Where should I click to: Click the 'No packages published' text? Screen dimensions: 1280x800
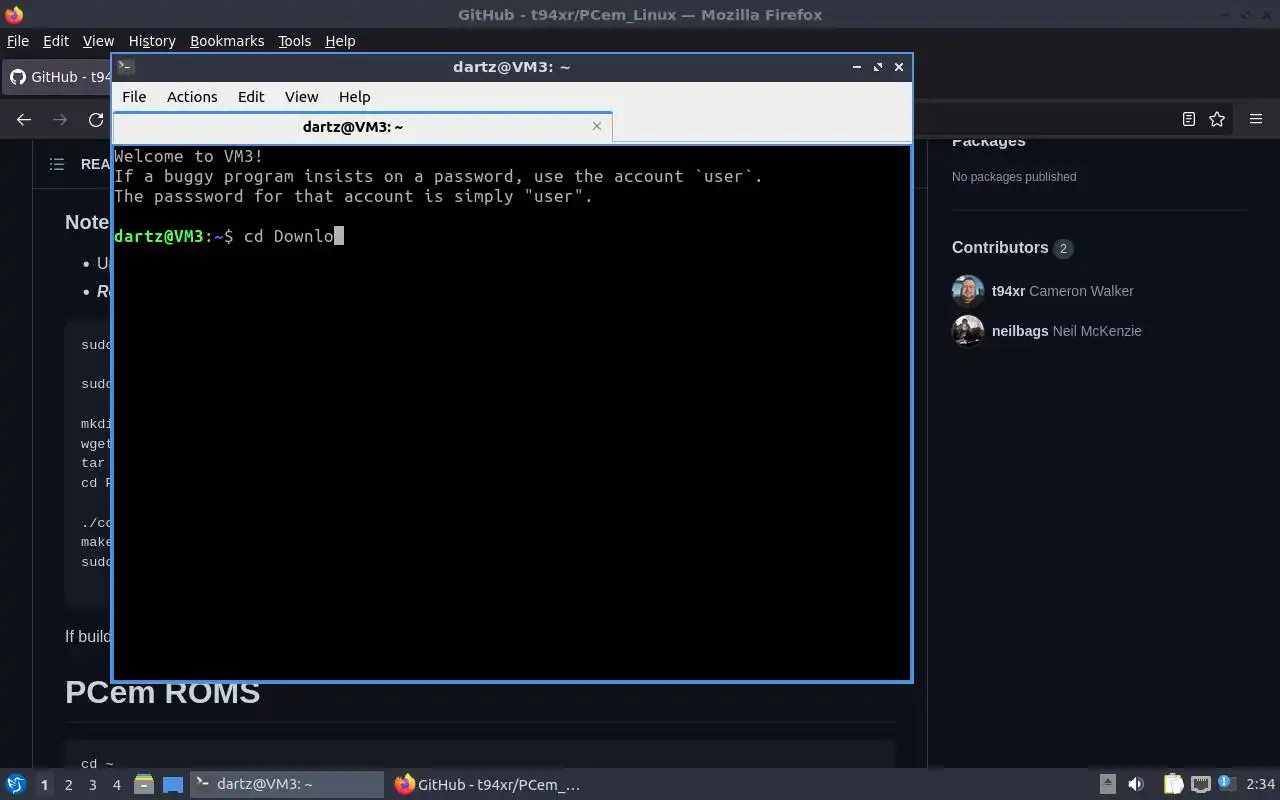1014,177
